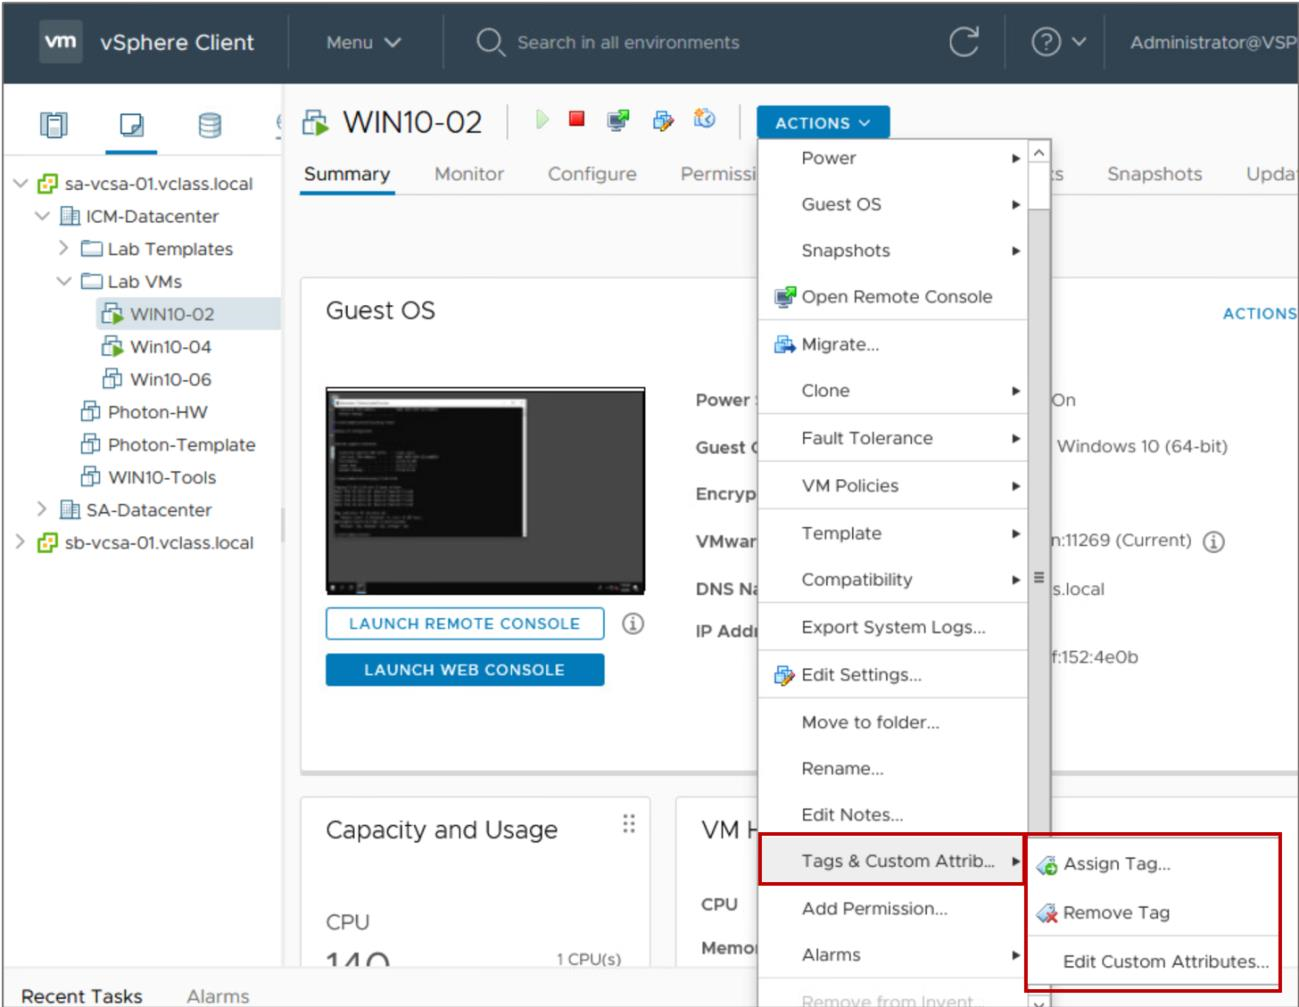Click drag handle dots on Capacity and Usage
This screenshot has width=1299, height=1007.
click(629, 823)
